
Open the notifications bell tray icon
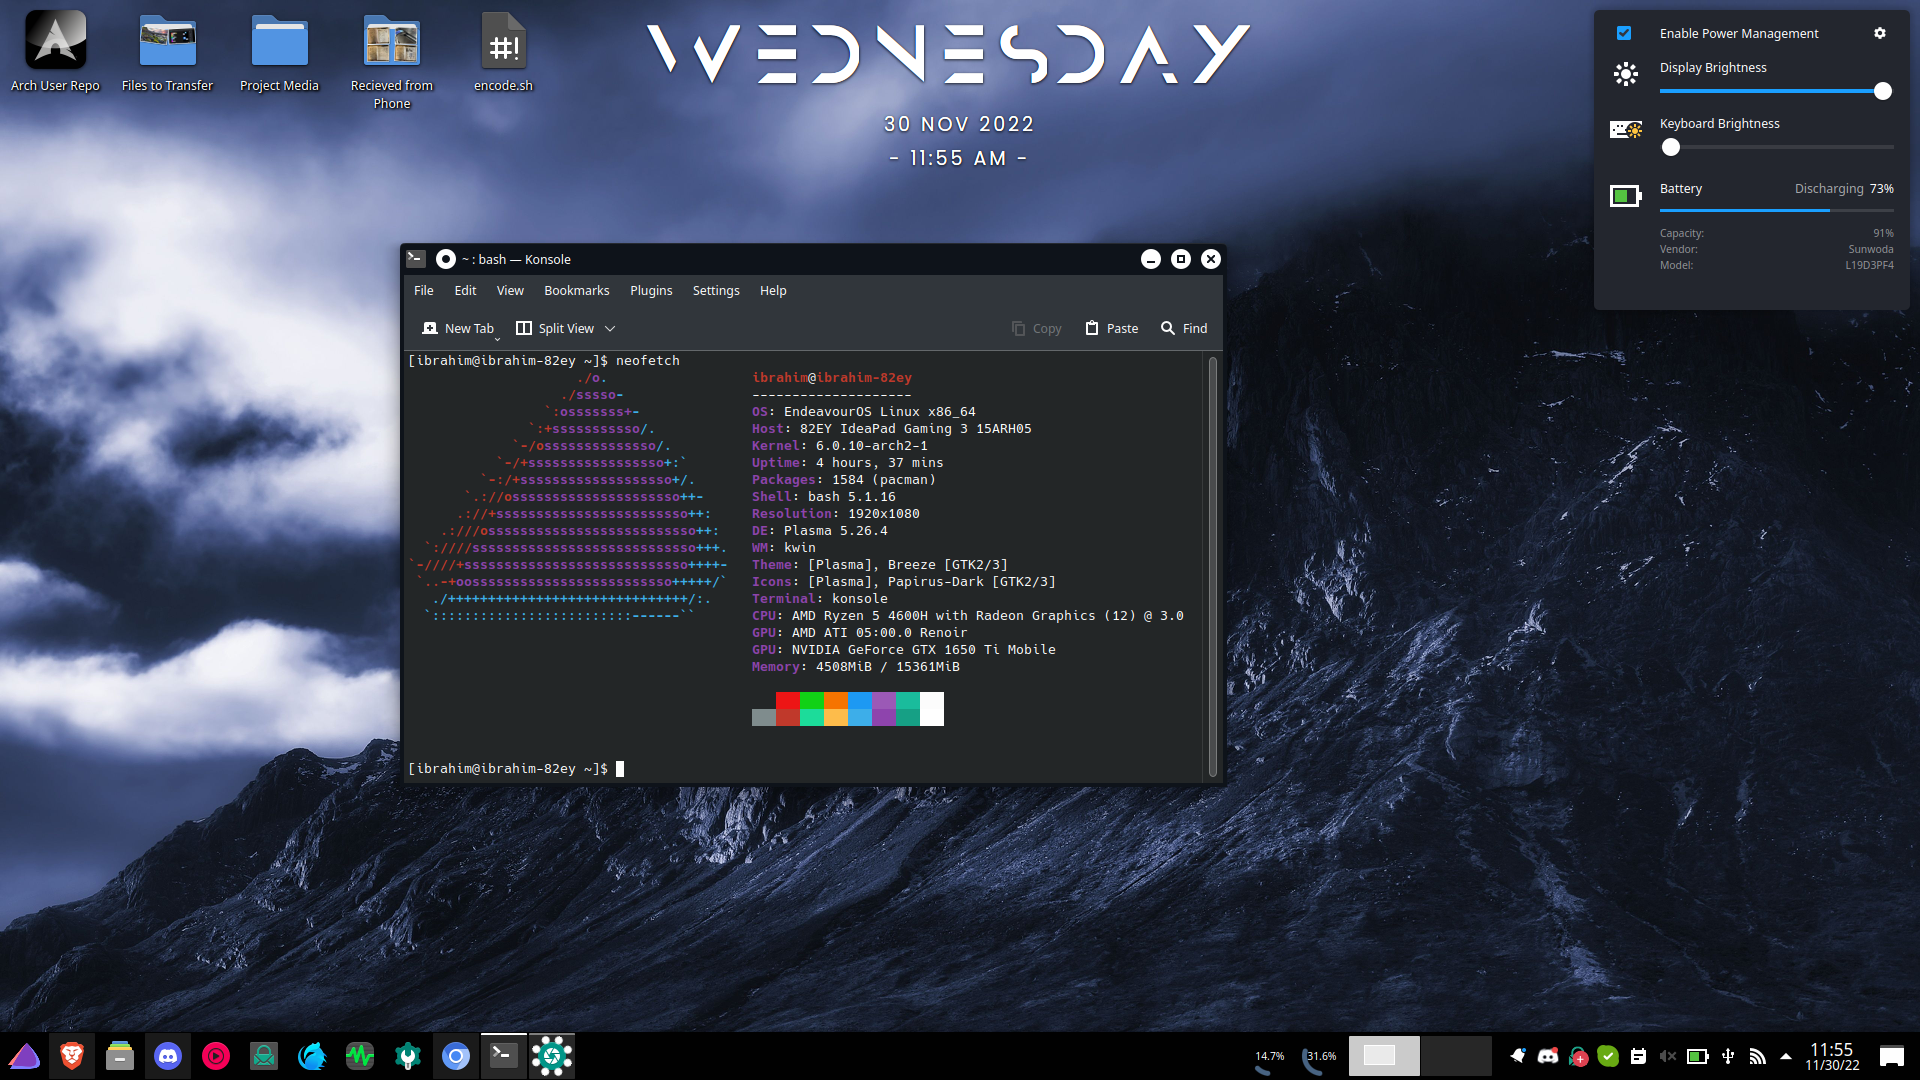click(x=1518, y=1056)
